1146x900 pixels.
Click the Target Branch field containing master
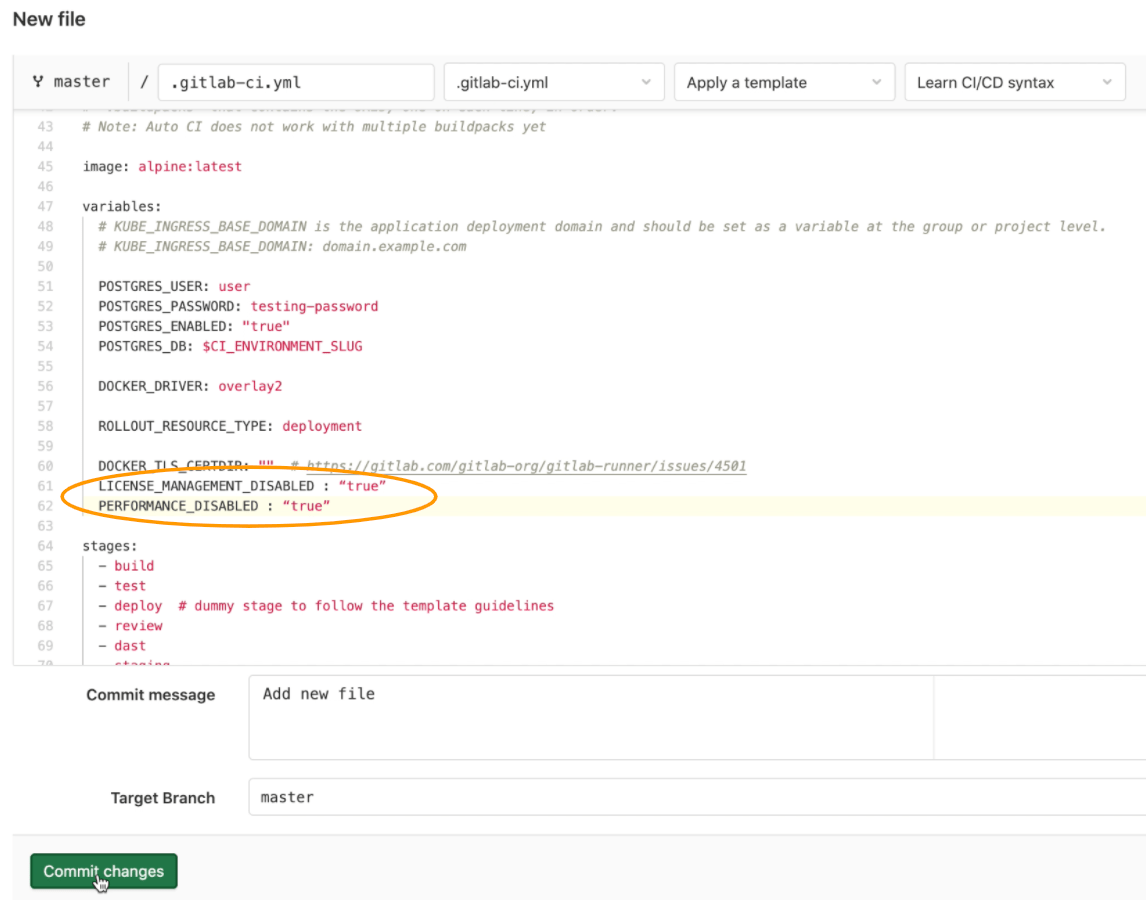click(x=696, y=797)
